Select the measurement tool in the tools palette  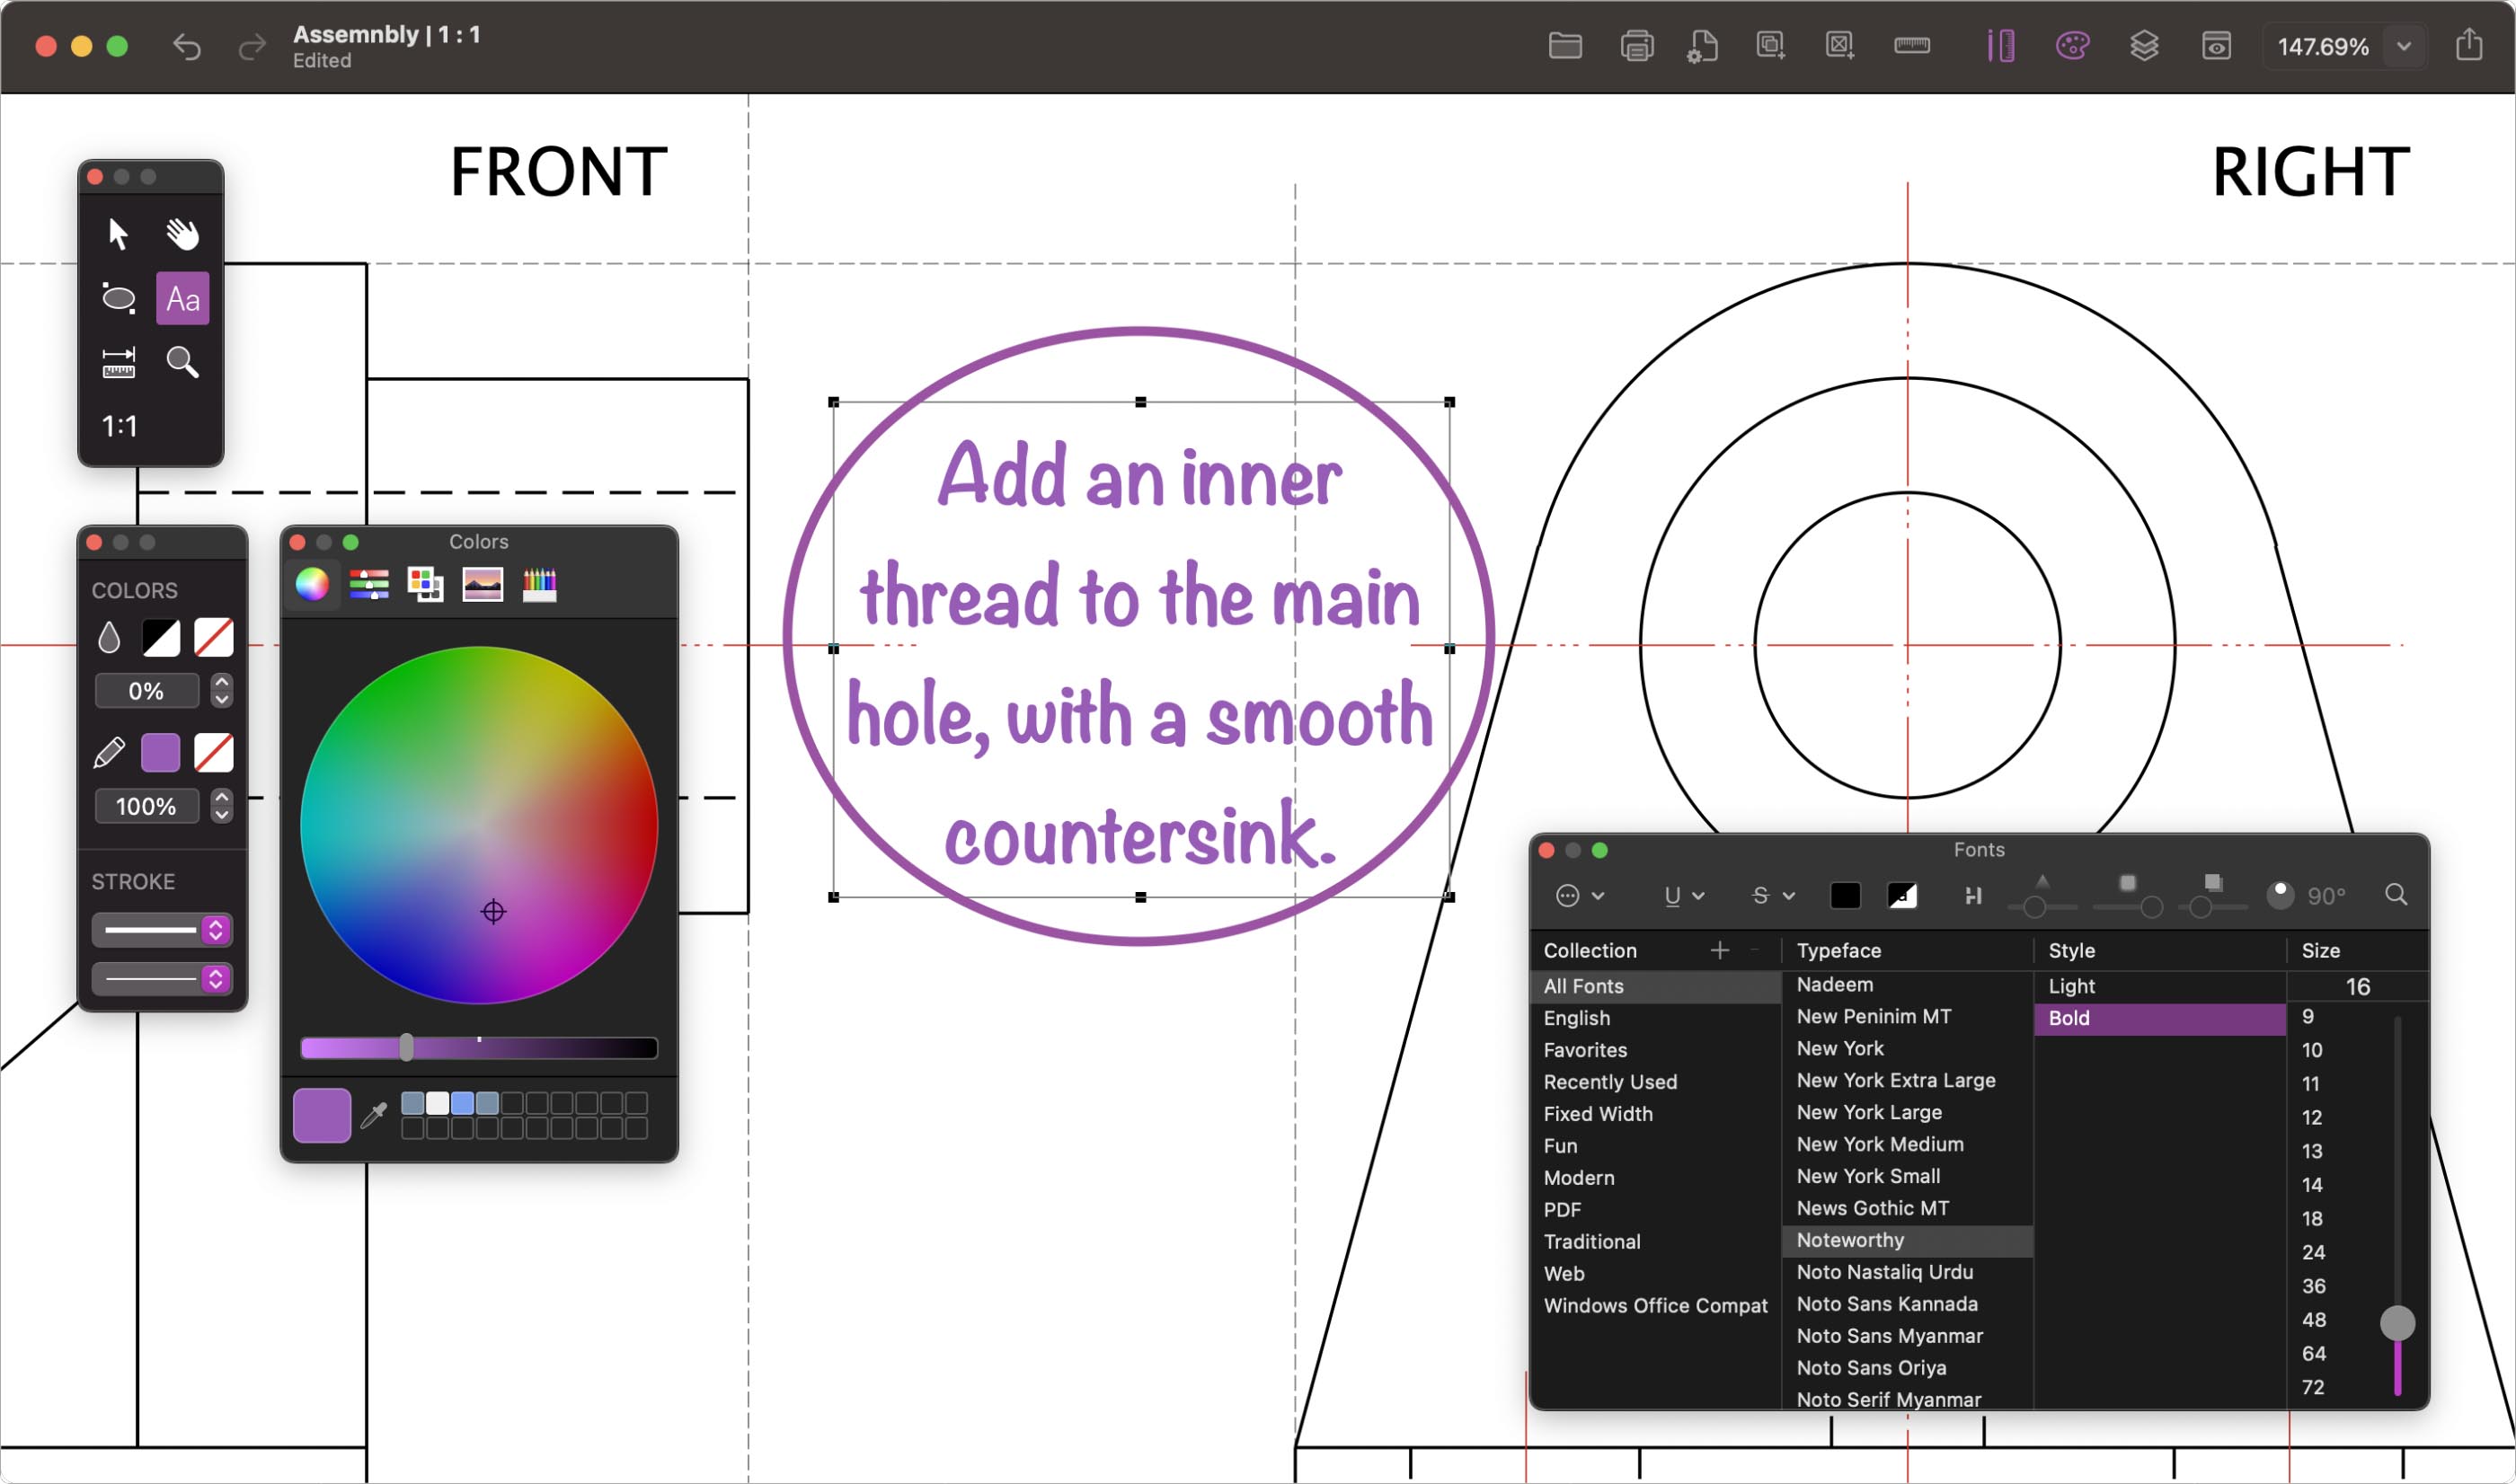coord(118,364)
